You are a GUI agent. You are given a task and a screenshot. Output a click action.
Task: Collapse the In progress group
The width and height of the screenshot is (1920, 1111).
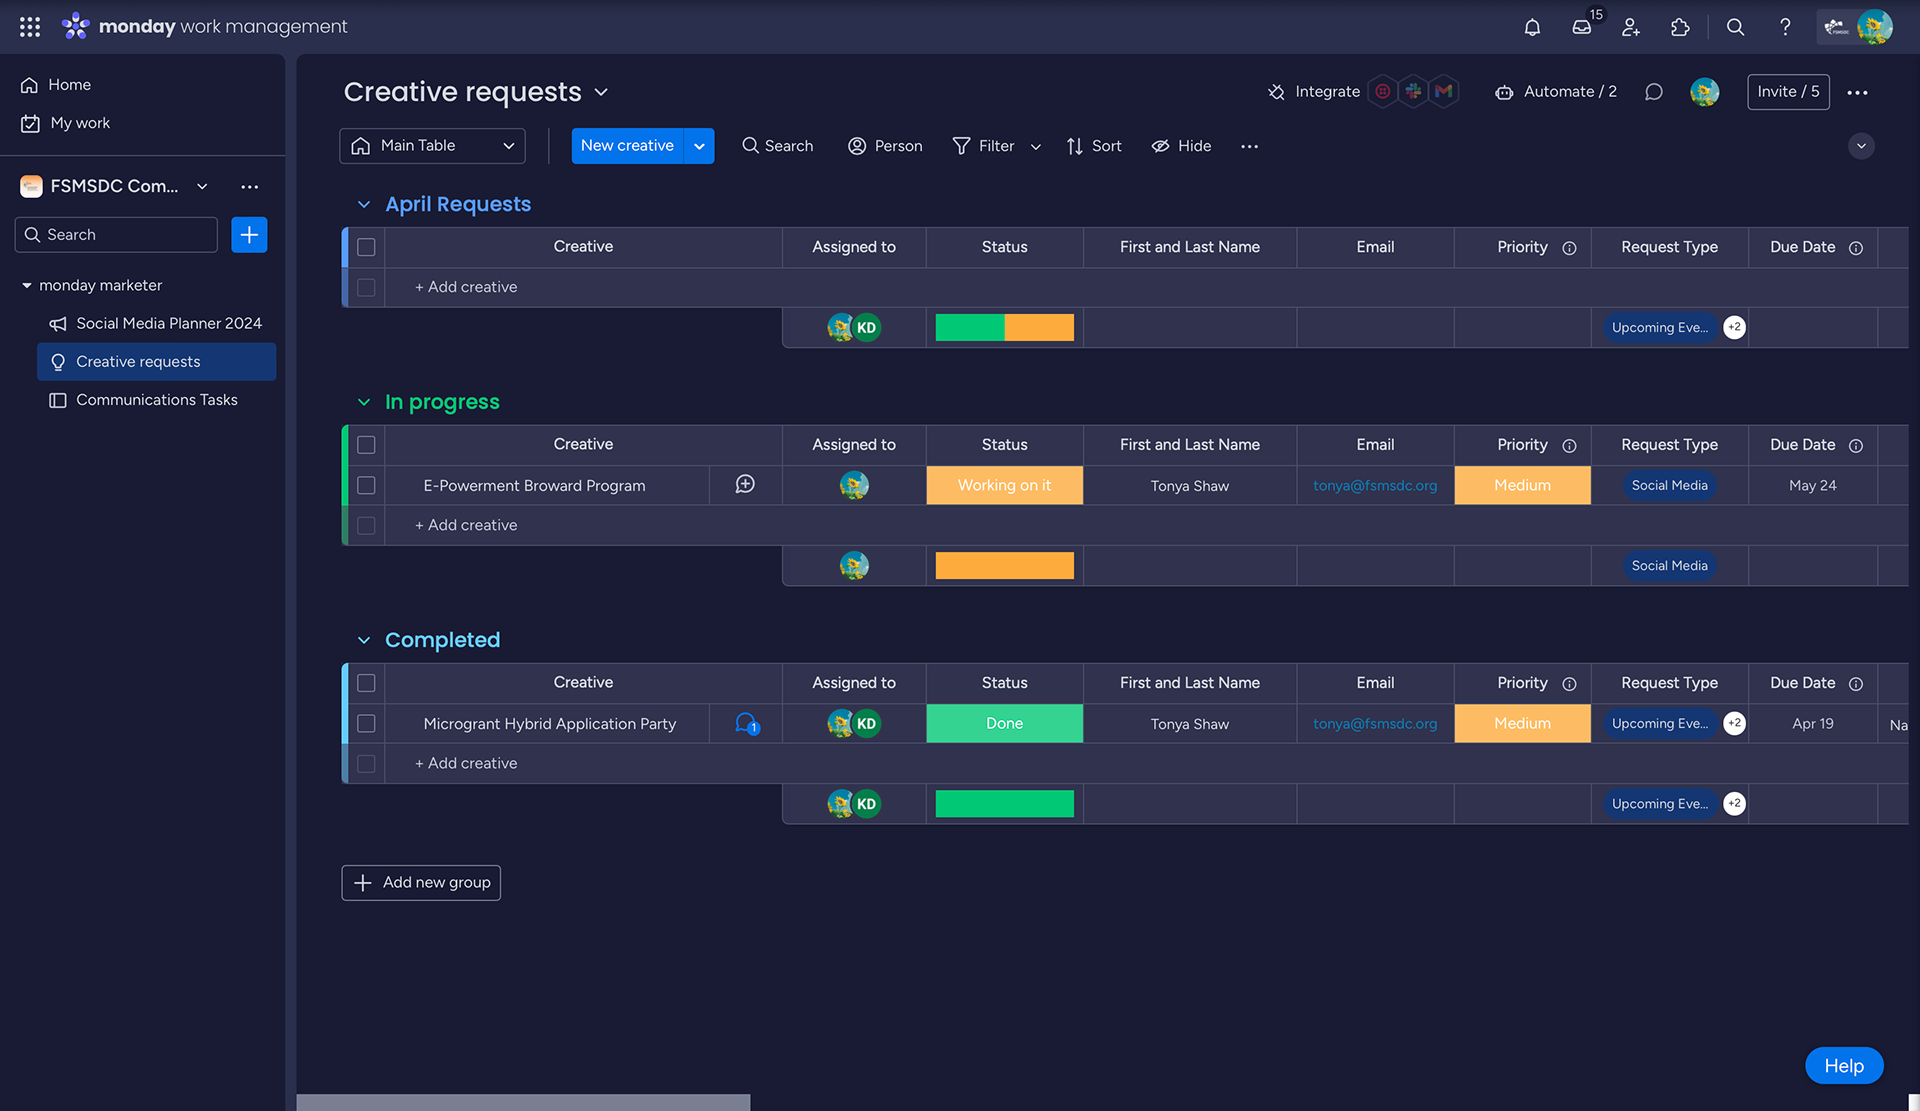[364, 402]
